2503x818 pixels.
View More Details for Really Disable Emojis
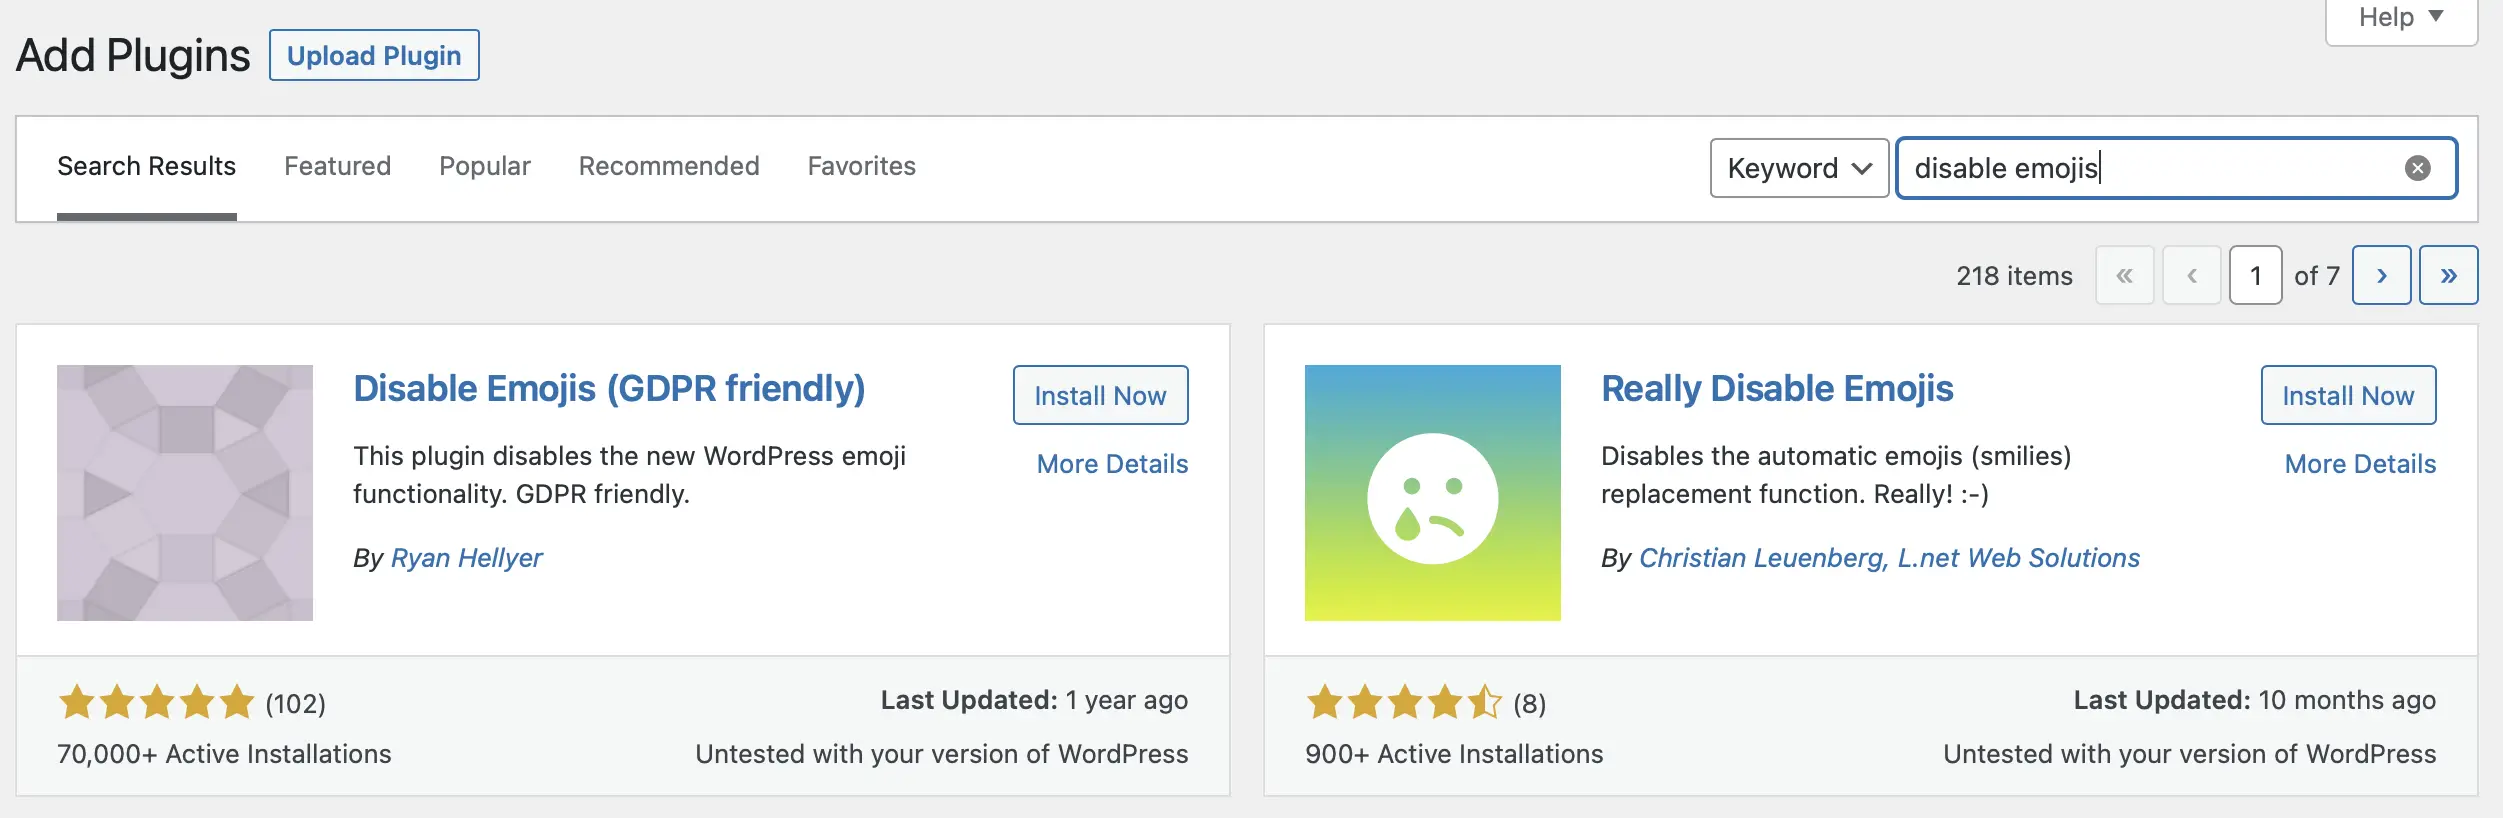pos(2360,464)
